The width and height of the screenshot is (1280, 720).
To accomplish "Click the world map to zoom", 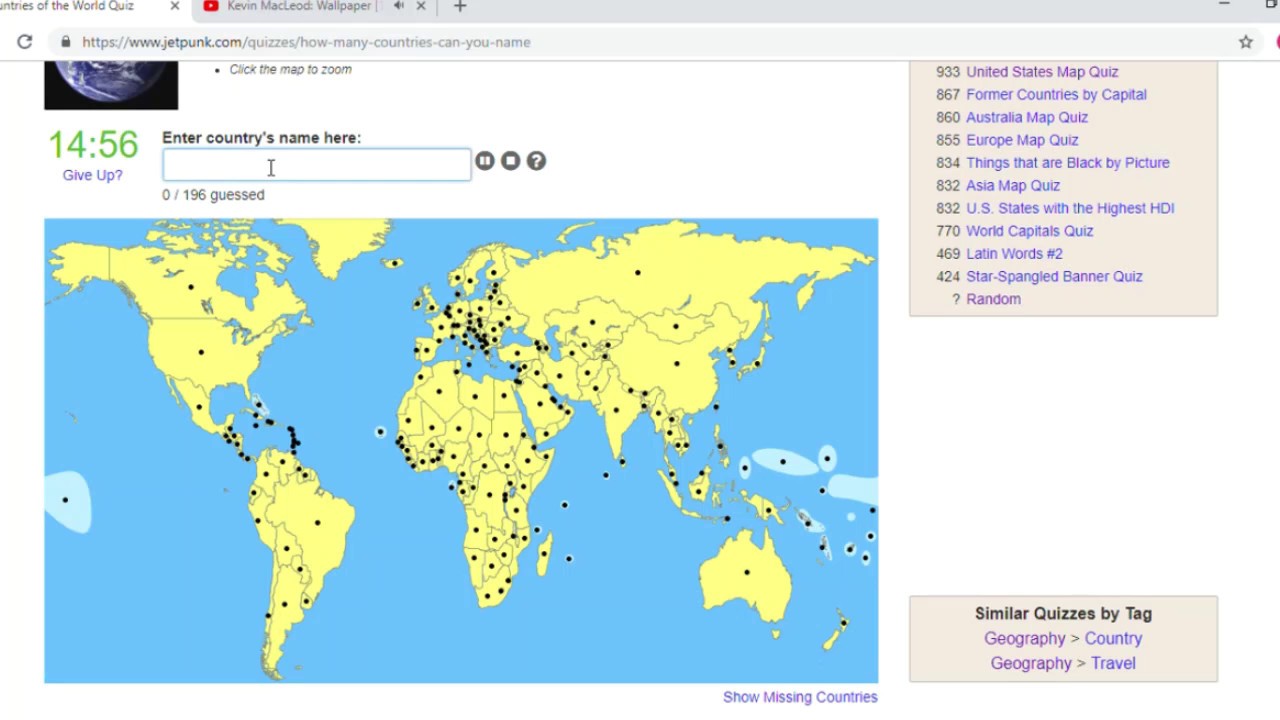I will point(461,450).
